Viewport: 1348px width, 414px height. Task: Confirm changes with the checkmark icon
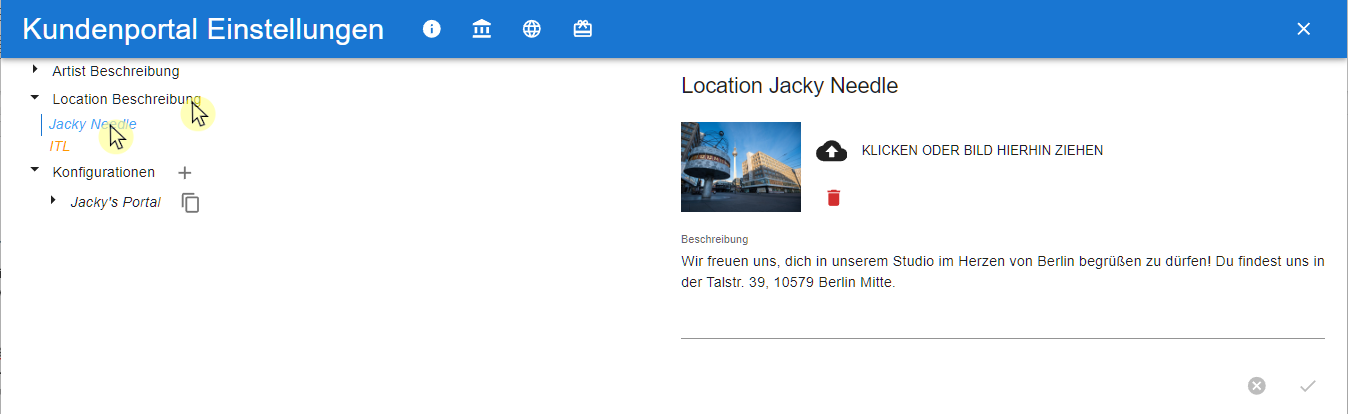point(1308,386)
